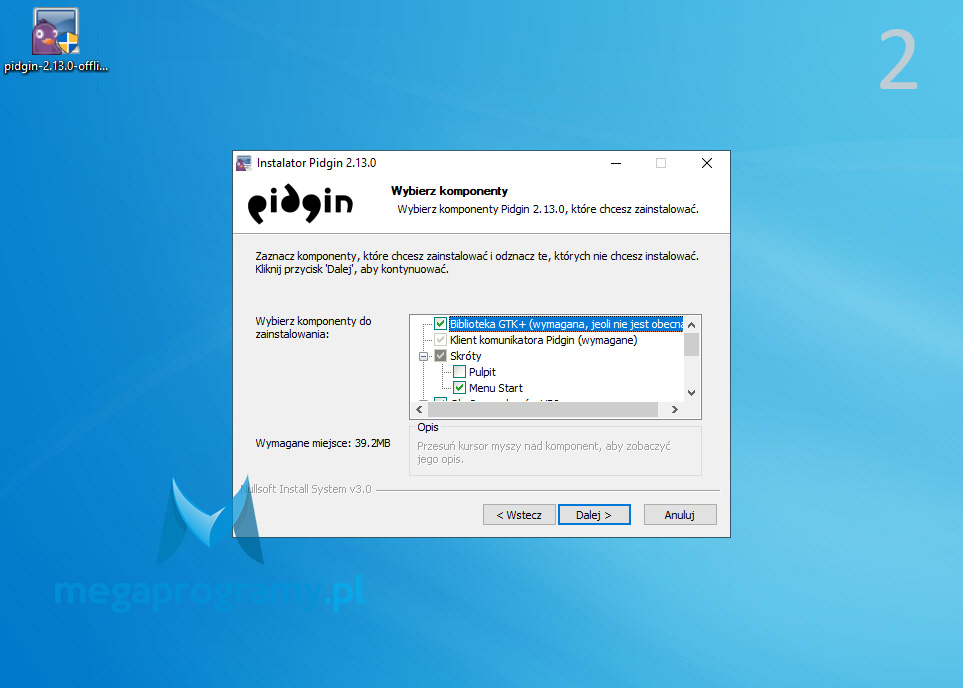Click the vertical scrollbar thumb in component list
Screen dimensions: 963x688
pos(692,344)
